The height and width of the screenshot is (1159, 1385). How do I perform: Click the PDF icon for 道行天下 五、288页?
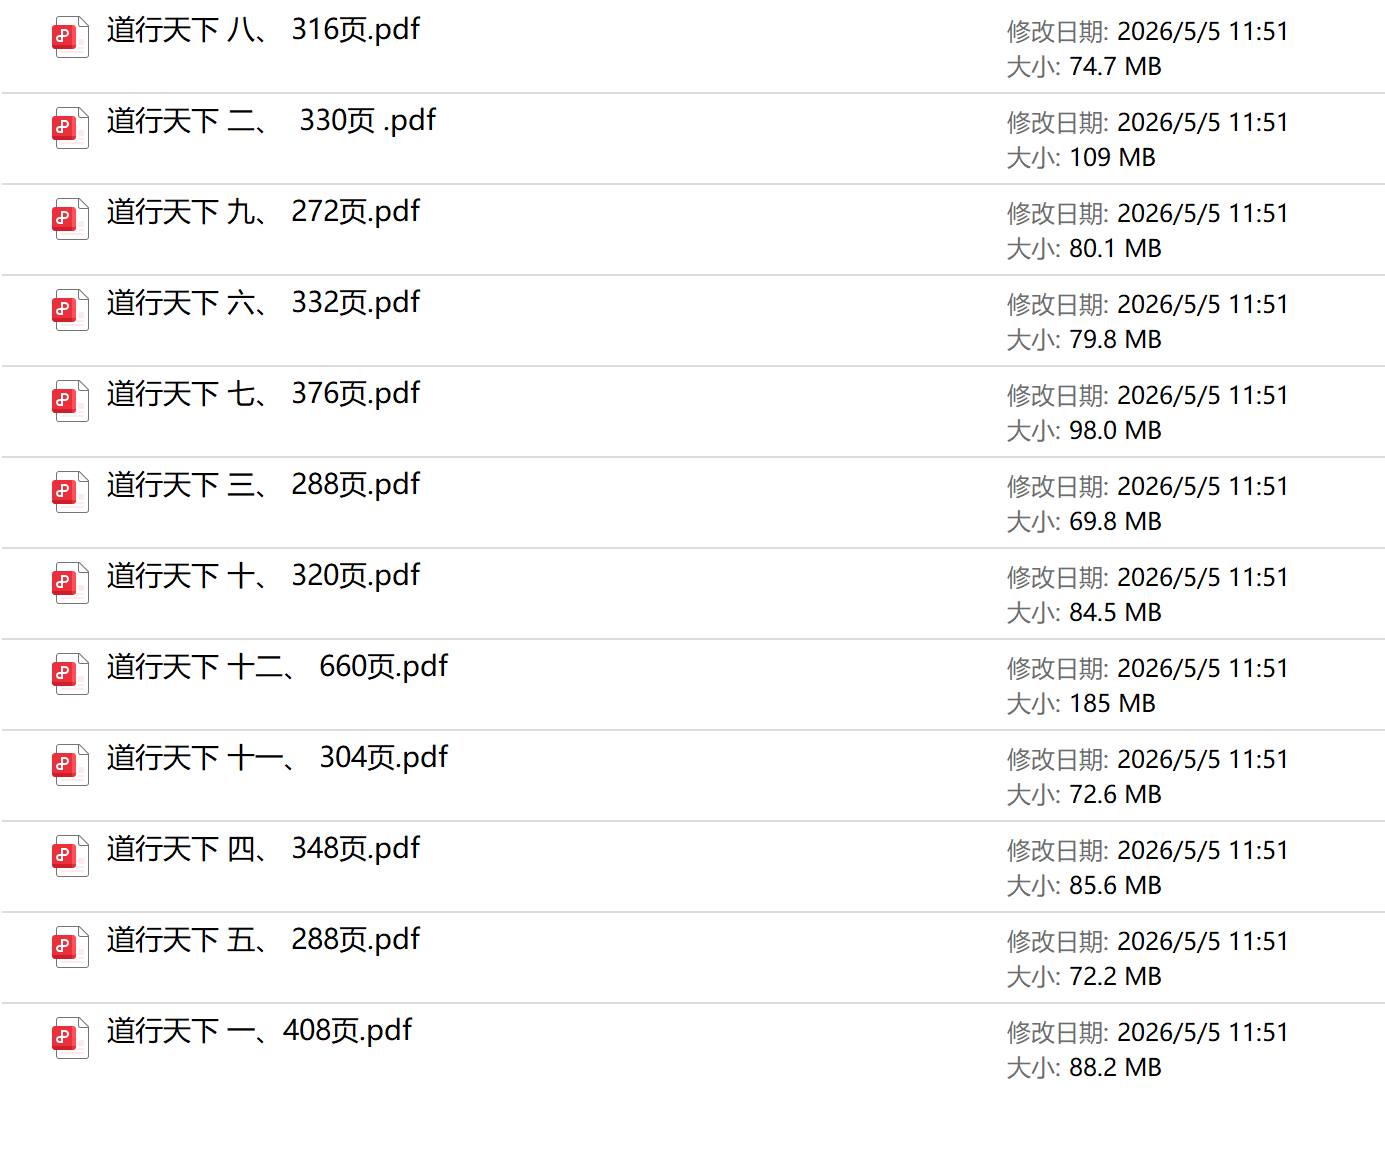click(70, 947)
